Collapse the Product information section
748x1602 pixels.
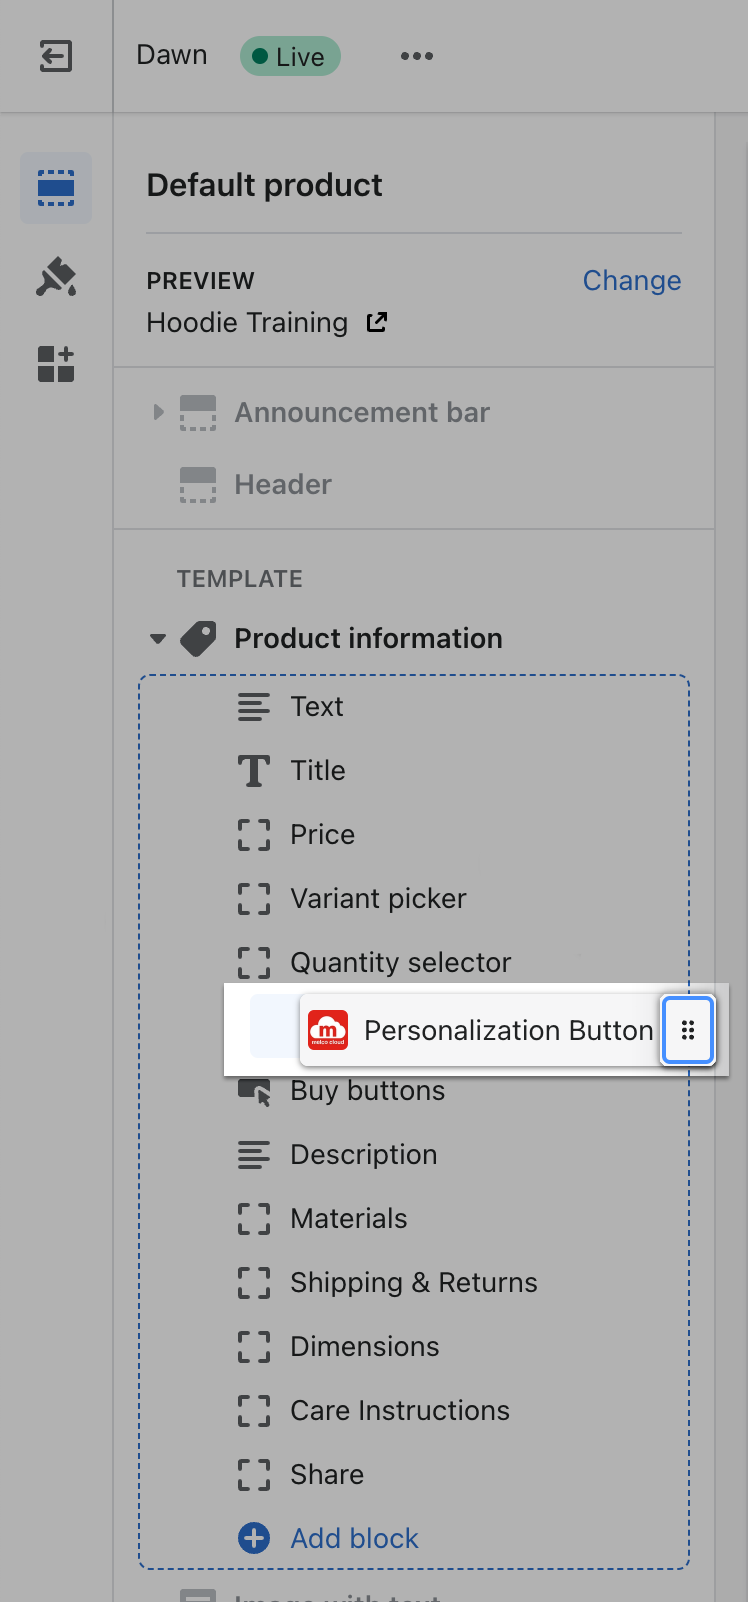click(x=158, y=638)
